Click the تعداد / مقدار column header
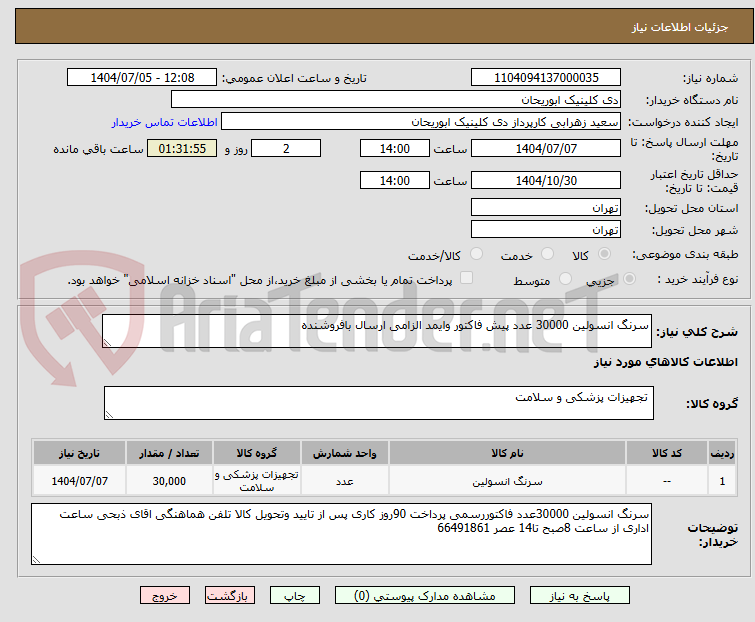Viewport: 755px width, 622px height. click(x=169, y=453)
